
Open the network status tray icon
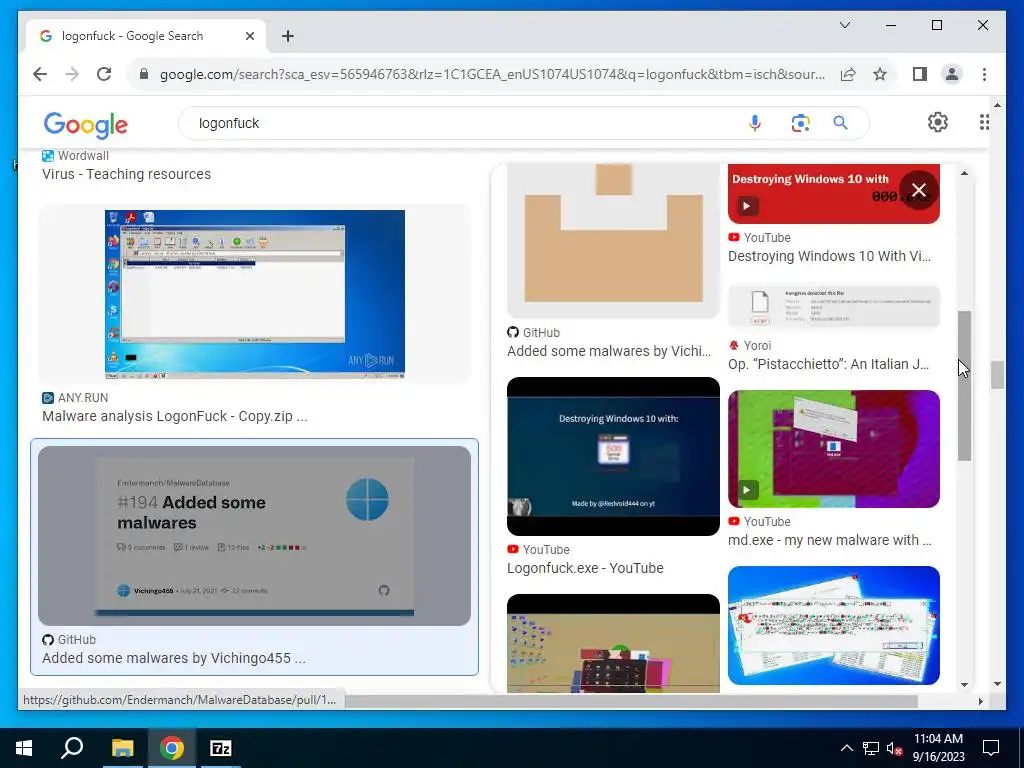(x=871, y=748)
